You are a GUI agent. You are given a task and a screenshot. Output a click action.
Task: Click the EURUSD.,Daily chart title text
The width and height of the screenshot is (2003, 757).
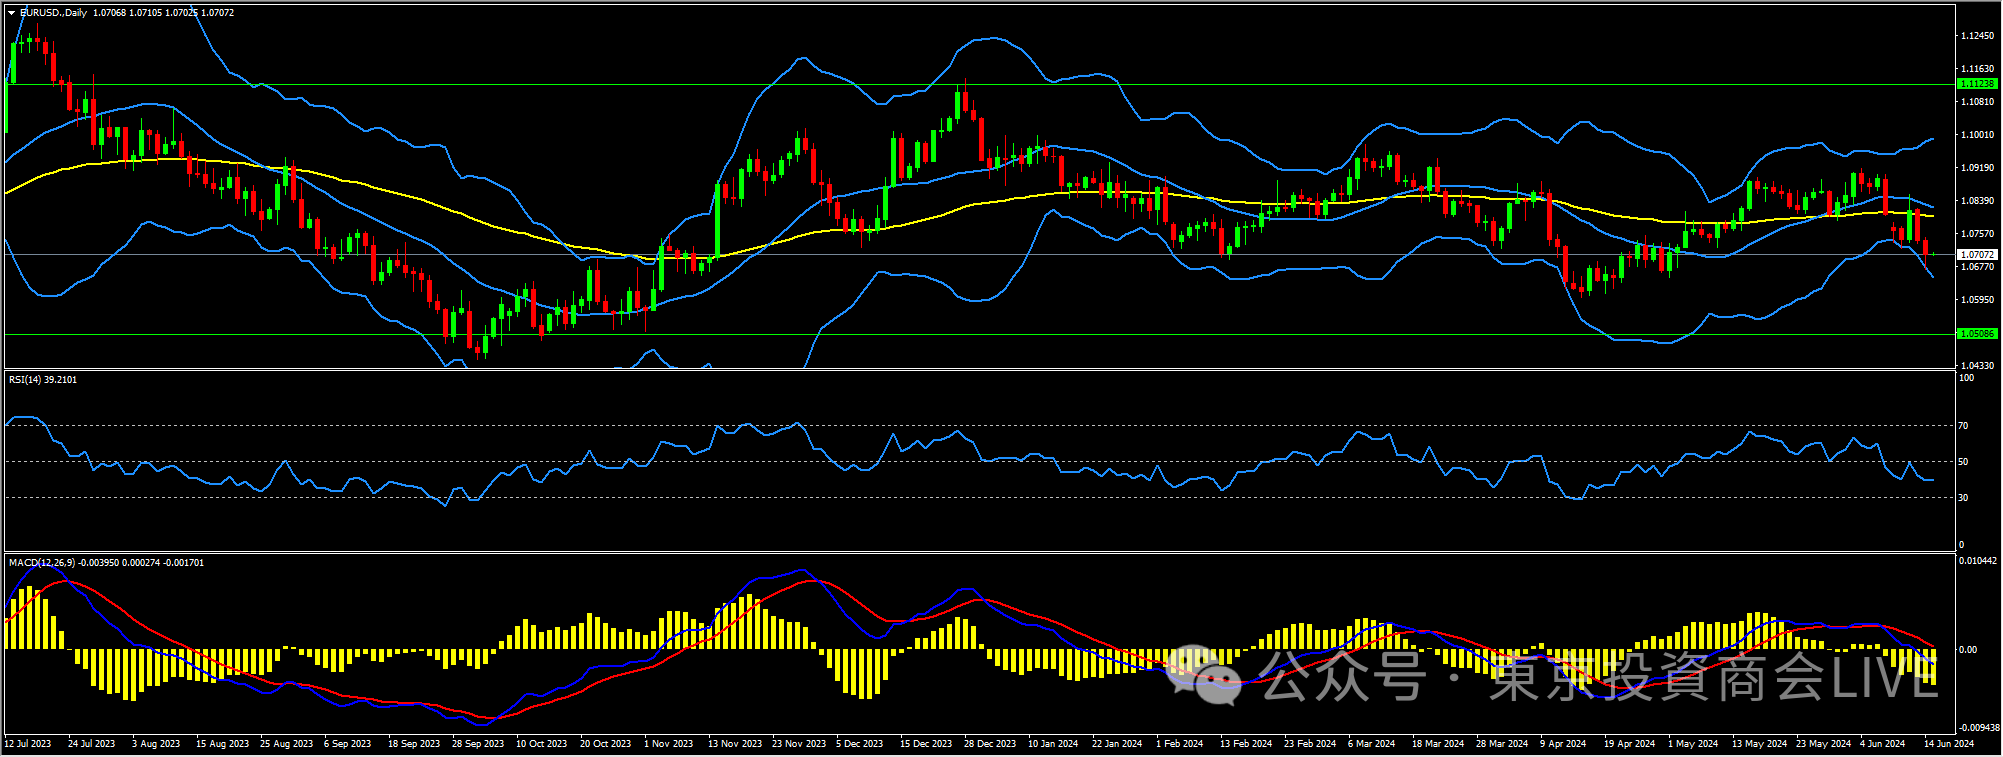[x=54, y=13]
